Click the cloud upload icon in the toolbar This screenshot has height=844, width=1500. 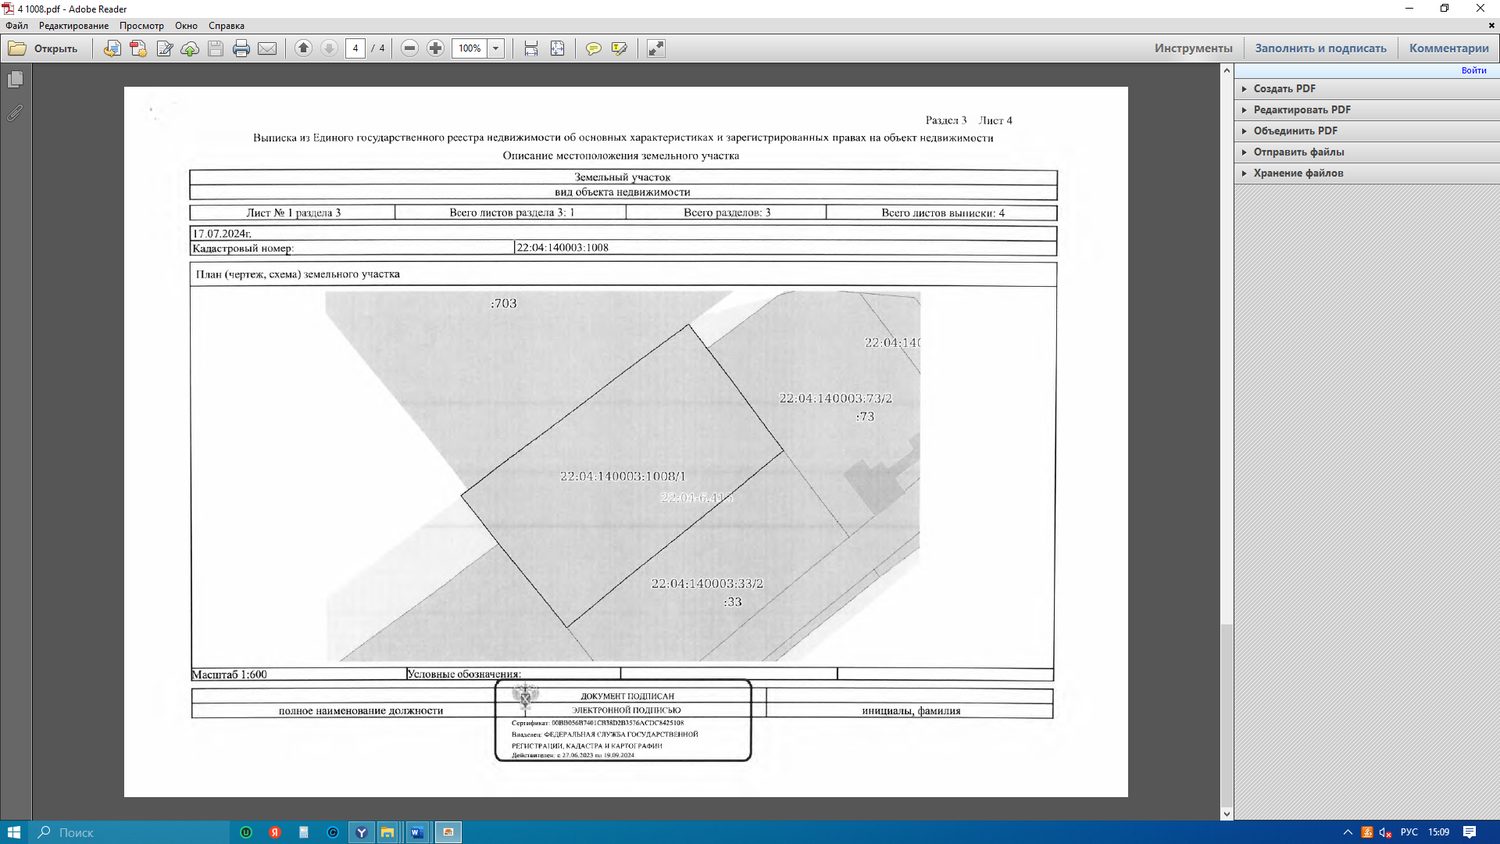[190, 48]
